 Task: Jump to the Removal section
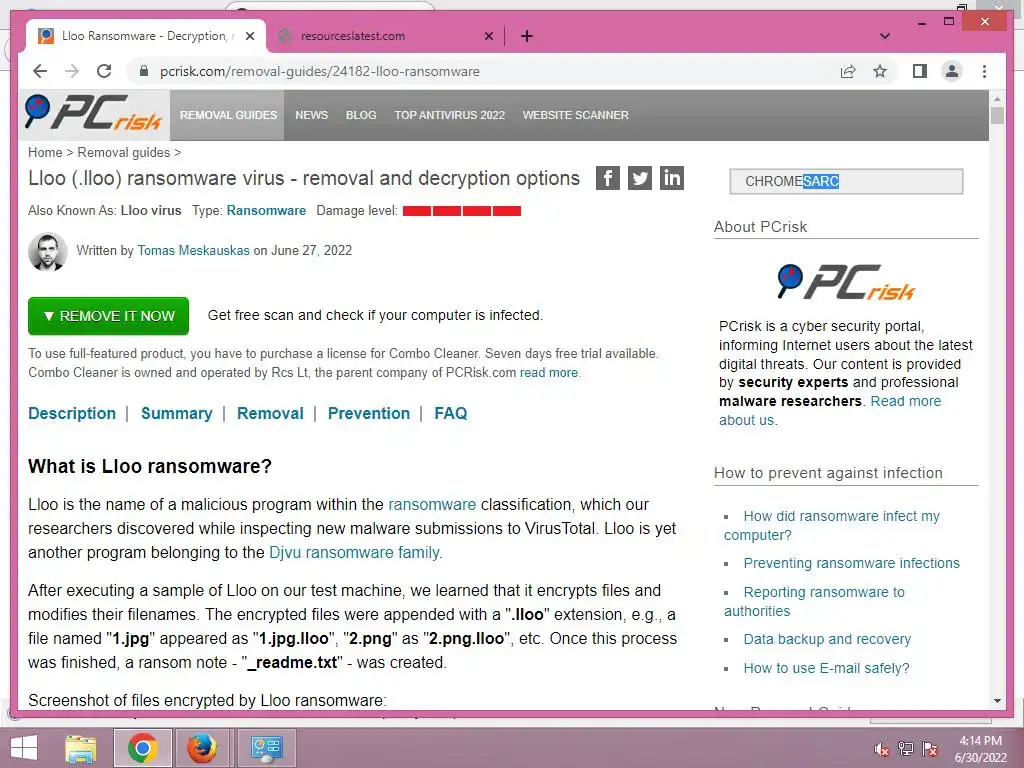tap(270, 413)
